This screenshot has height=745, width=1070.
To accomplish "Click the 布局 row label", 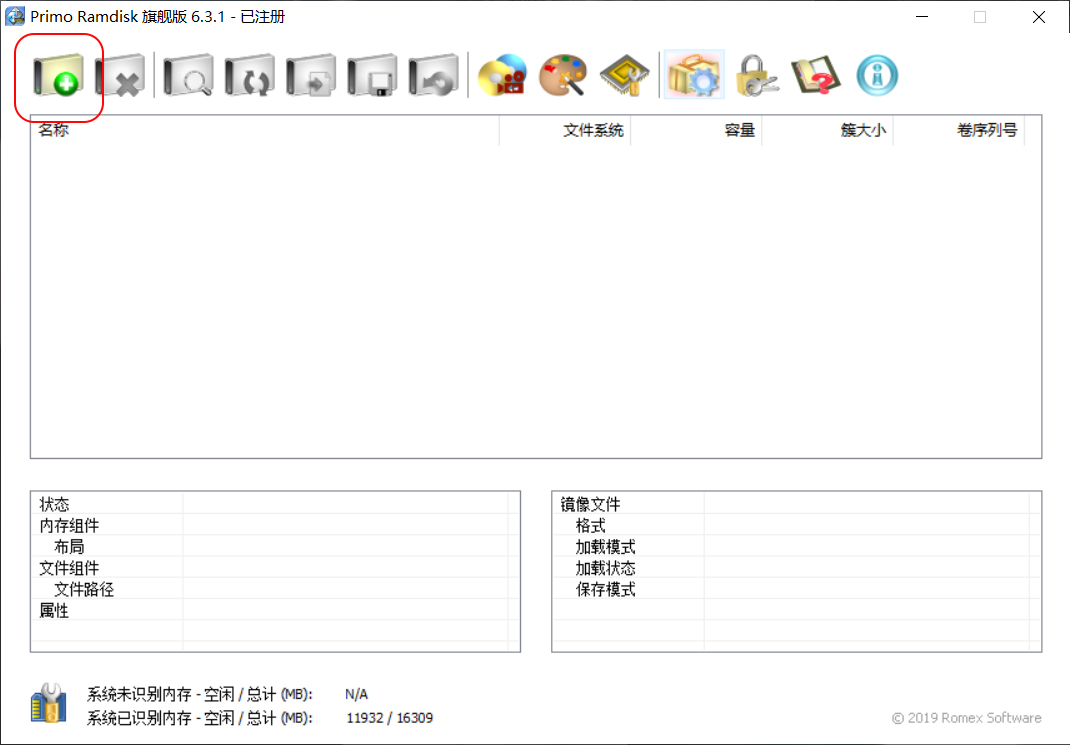I will [69, 546].
